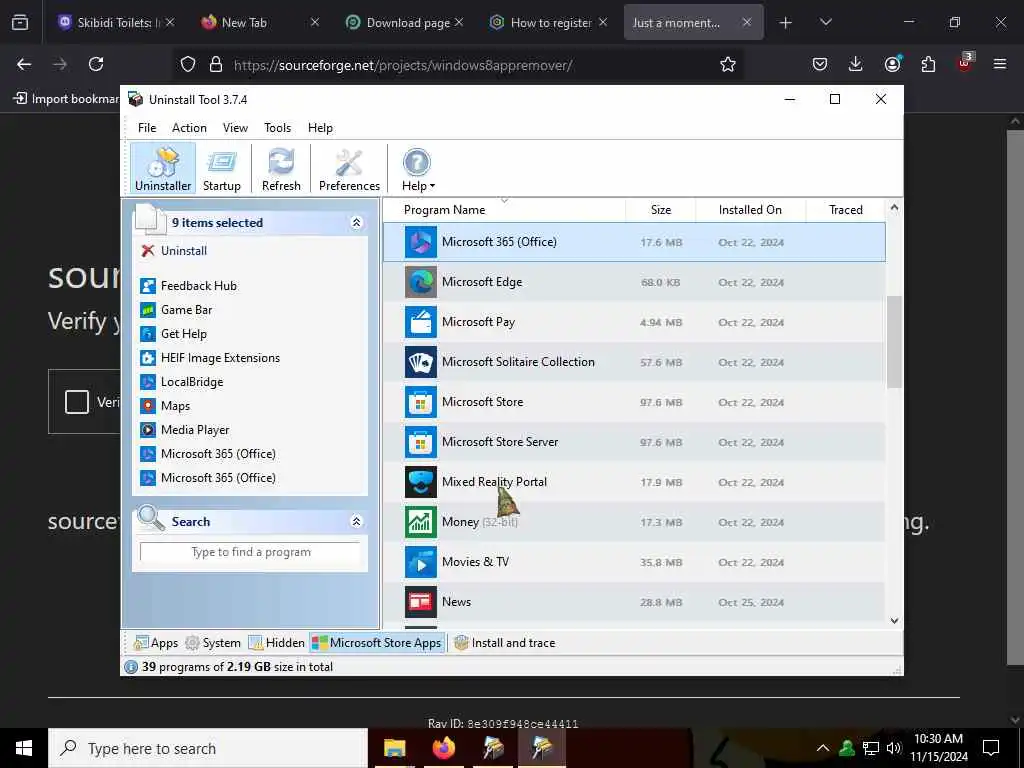
Task: Click the taskbar volume icon
Action: pyautogui.click(x=893, y=748)
